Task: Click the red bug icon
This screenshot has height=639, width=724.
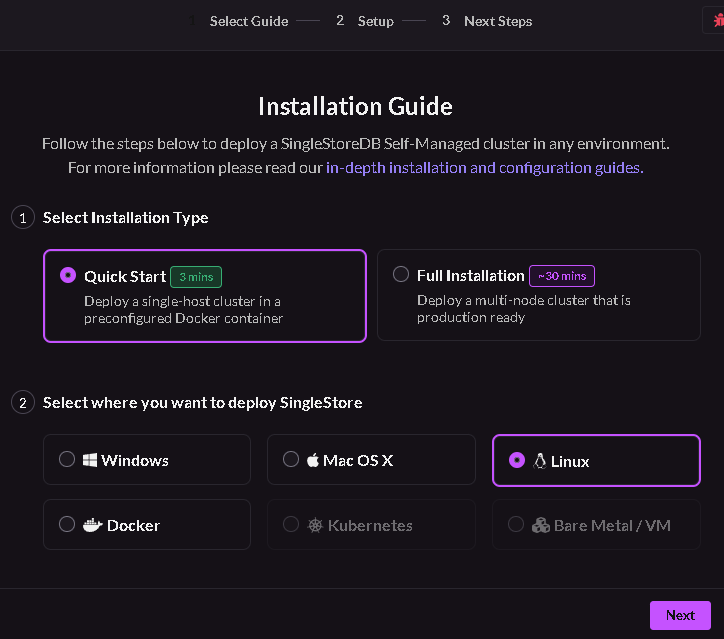Action: [718, 21]
